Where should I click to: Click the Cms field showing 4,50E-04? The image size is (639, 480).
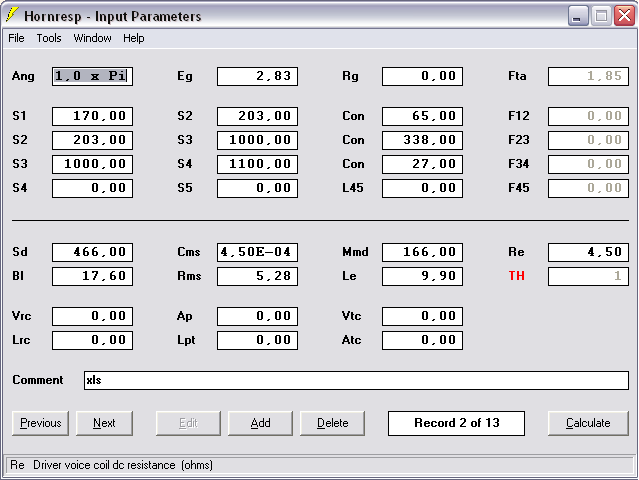click(258, 252)
